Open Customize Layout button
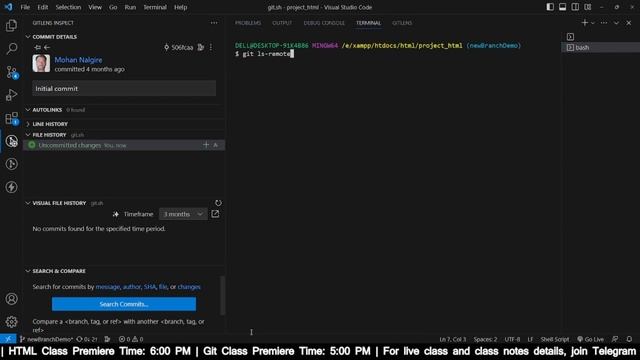 click(588, 7)
